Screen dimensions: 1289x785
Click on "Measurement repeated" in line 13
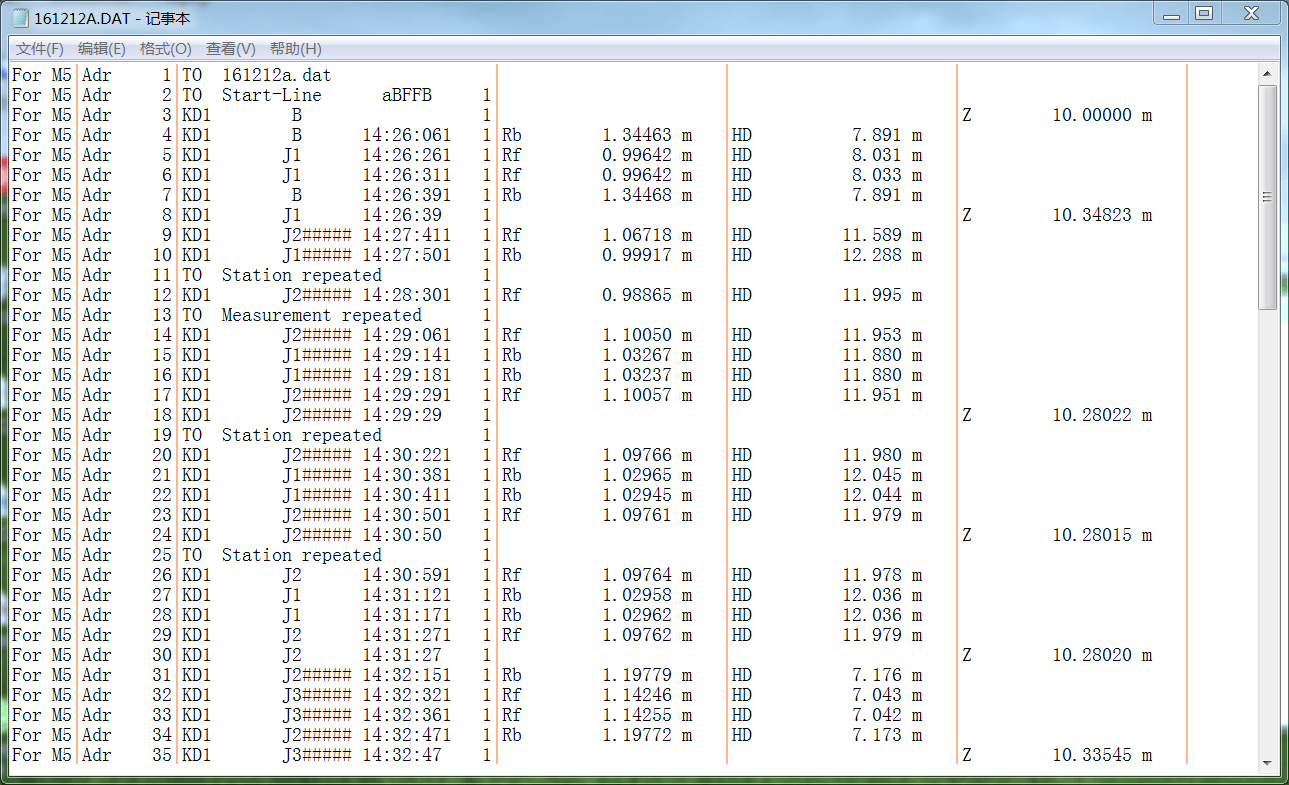click(x=321, y=315)
